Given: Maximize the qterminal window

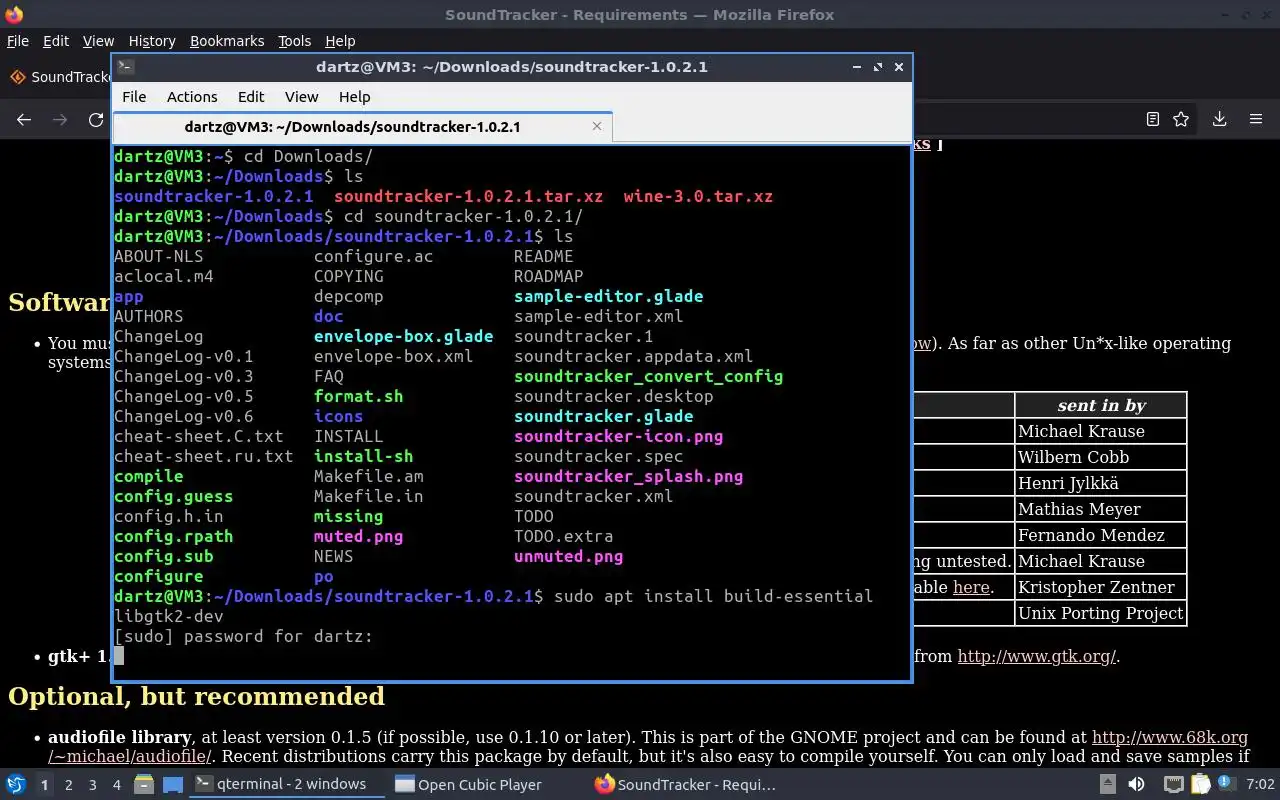Looking at the screenshot, I should (x=878, y=67).
